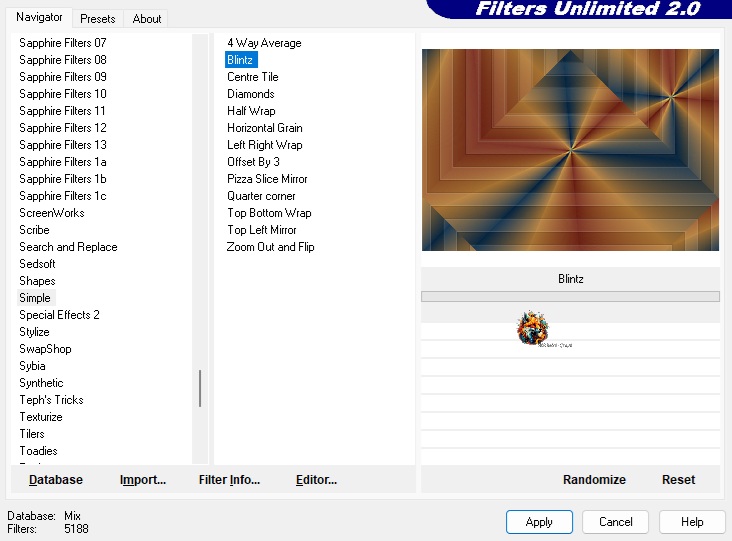The width and height of the screenshot is (732, 541).
Task: Select the ScreenWorks category
Action: pos(52,213)
